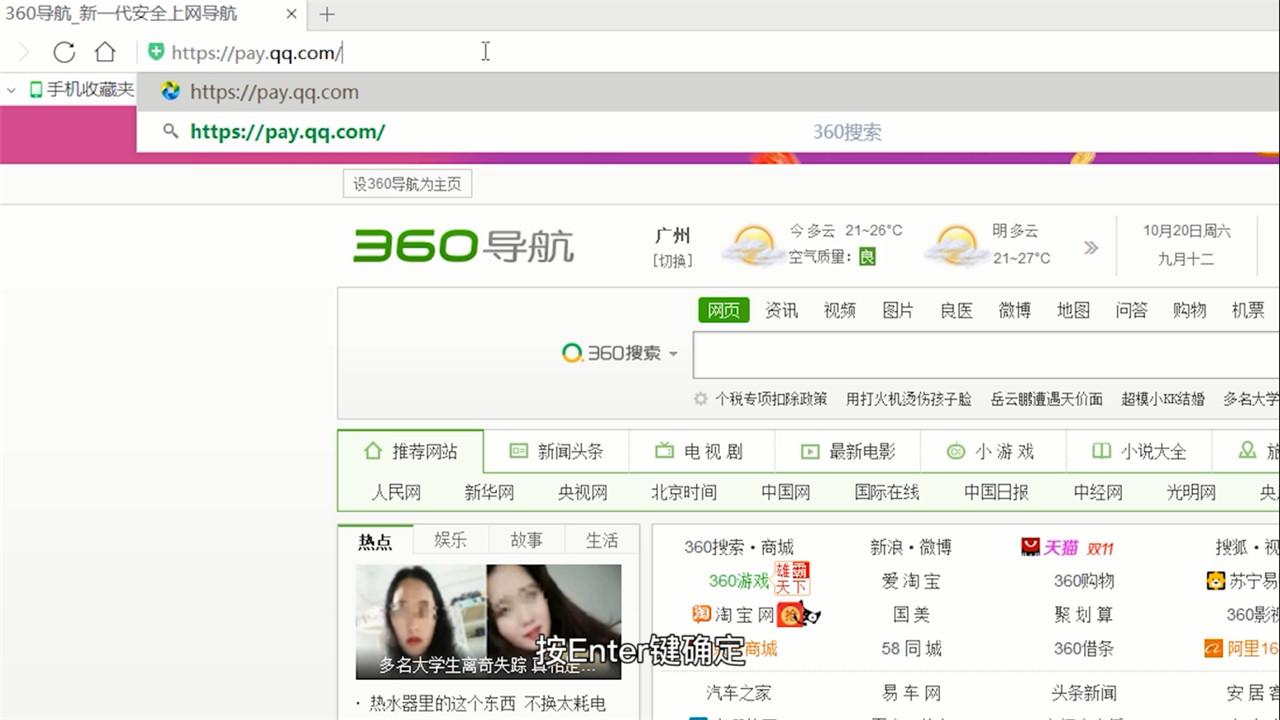Click the 360导航 logo
Image resolution: width=1280 pixels, height=720 pixels.
click(464, 245)
